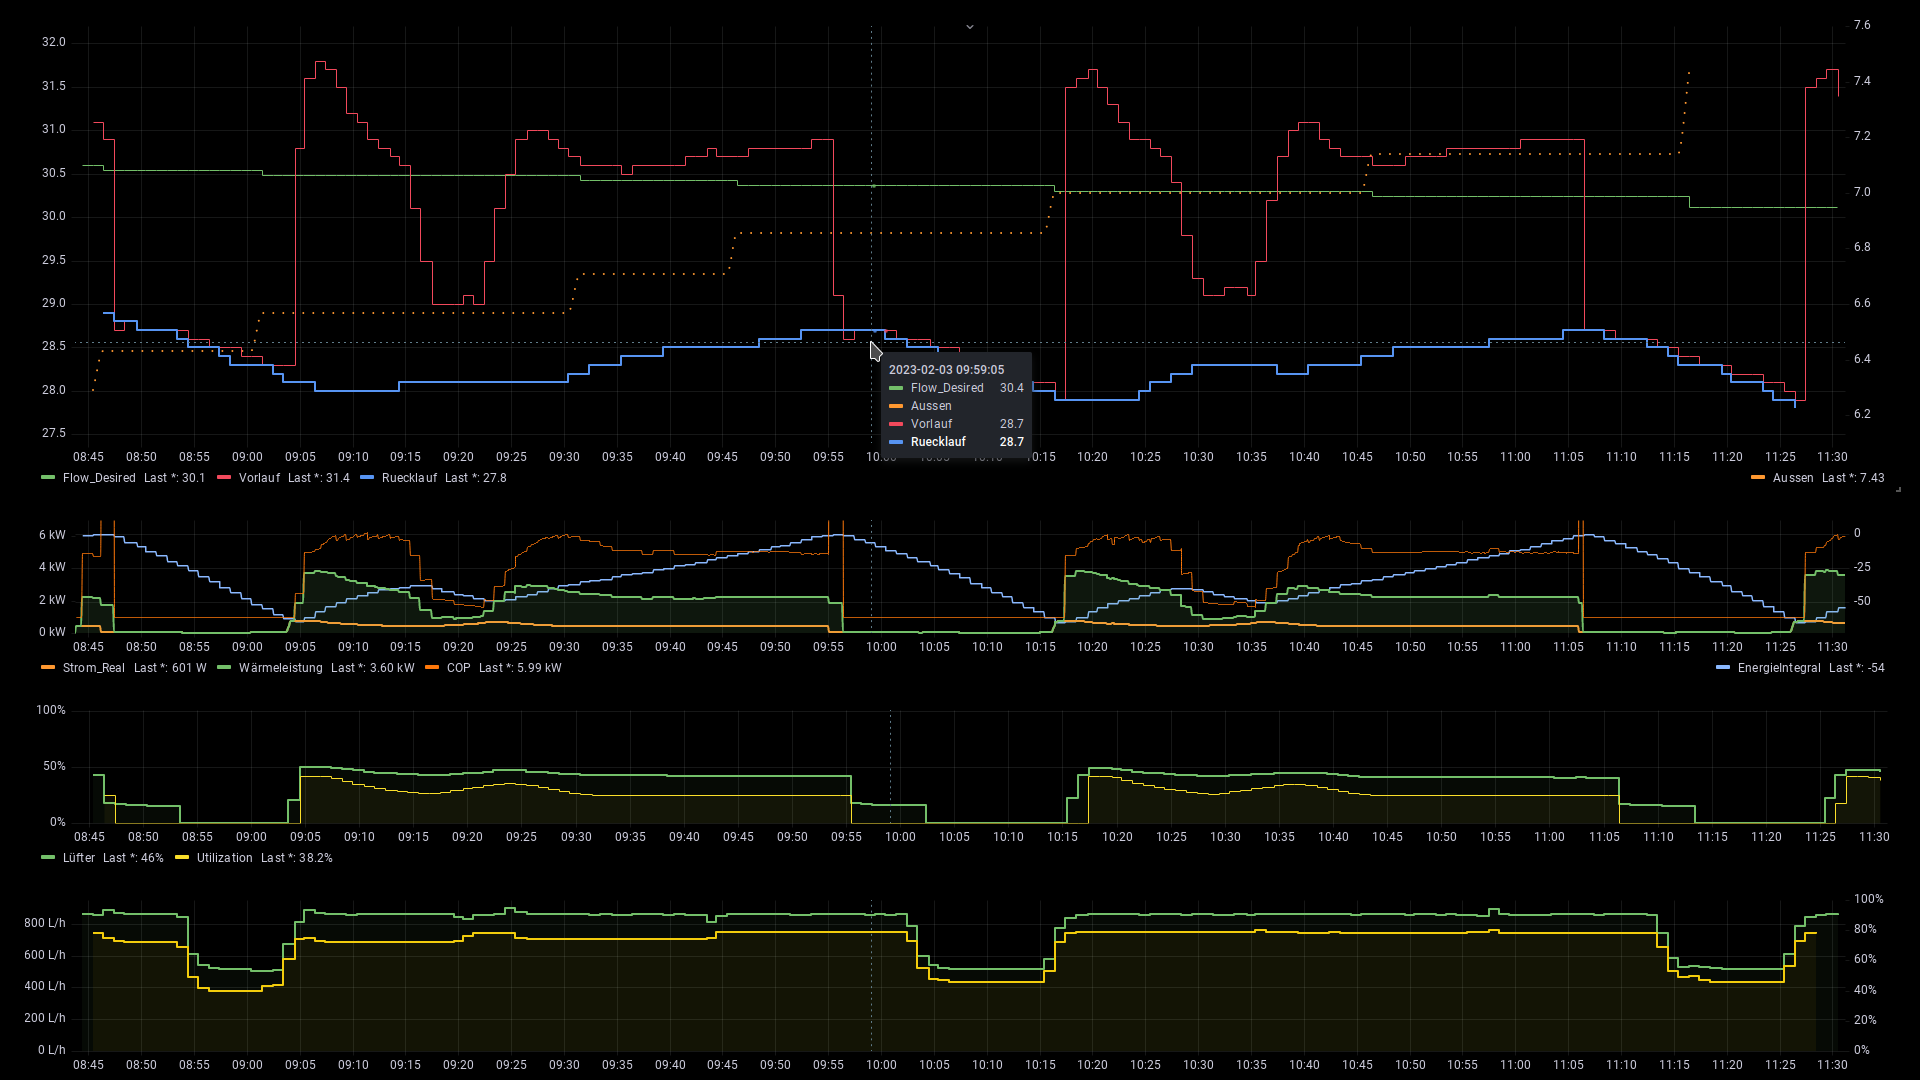The width and height of the screenshot is (1920, 1080).
Task: Click Strom_Real value 'Last *: 601 W'
Action: click(x=170, y=668)
